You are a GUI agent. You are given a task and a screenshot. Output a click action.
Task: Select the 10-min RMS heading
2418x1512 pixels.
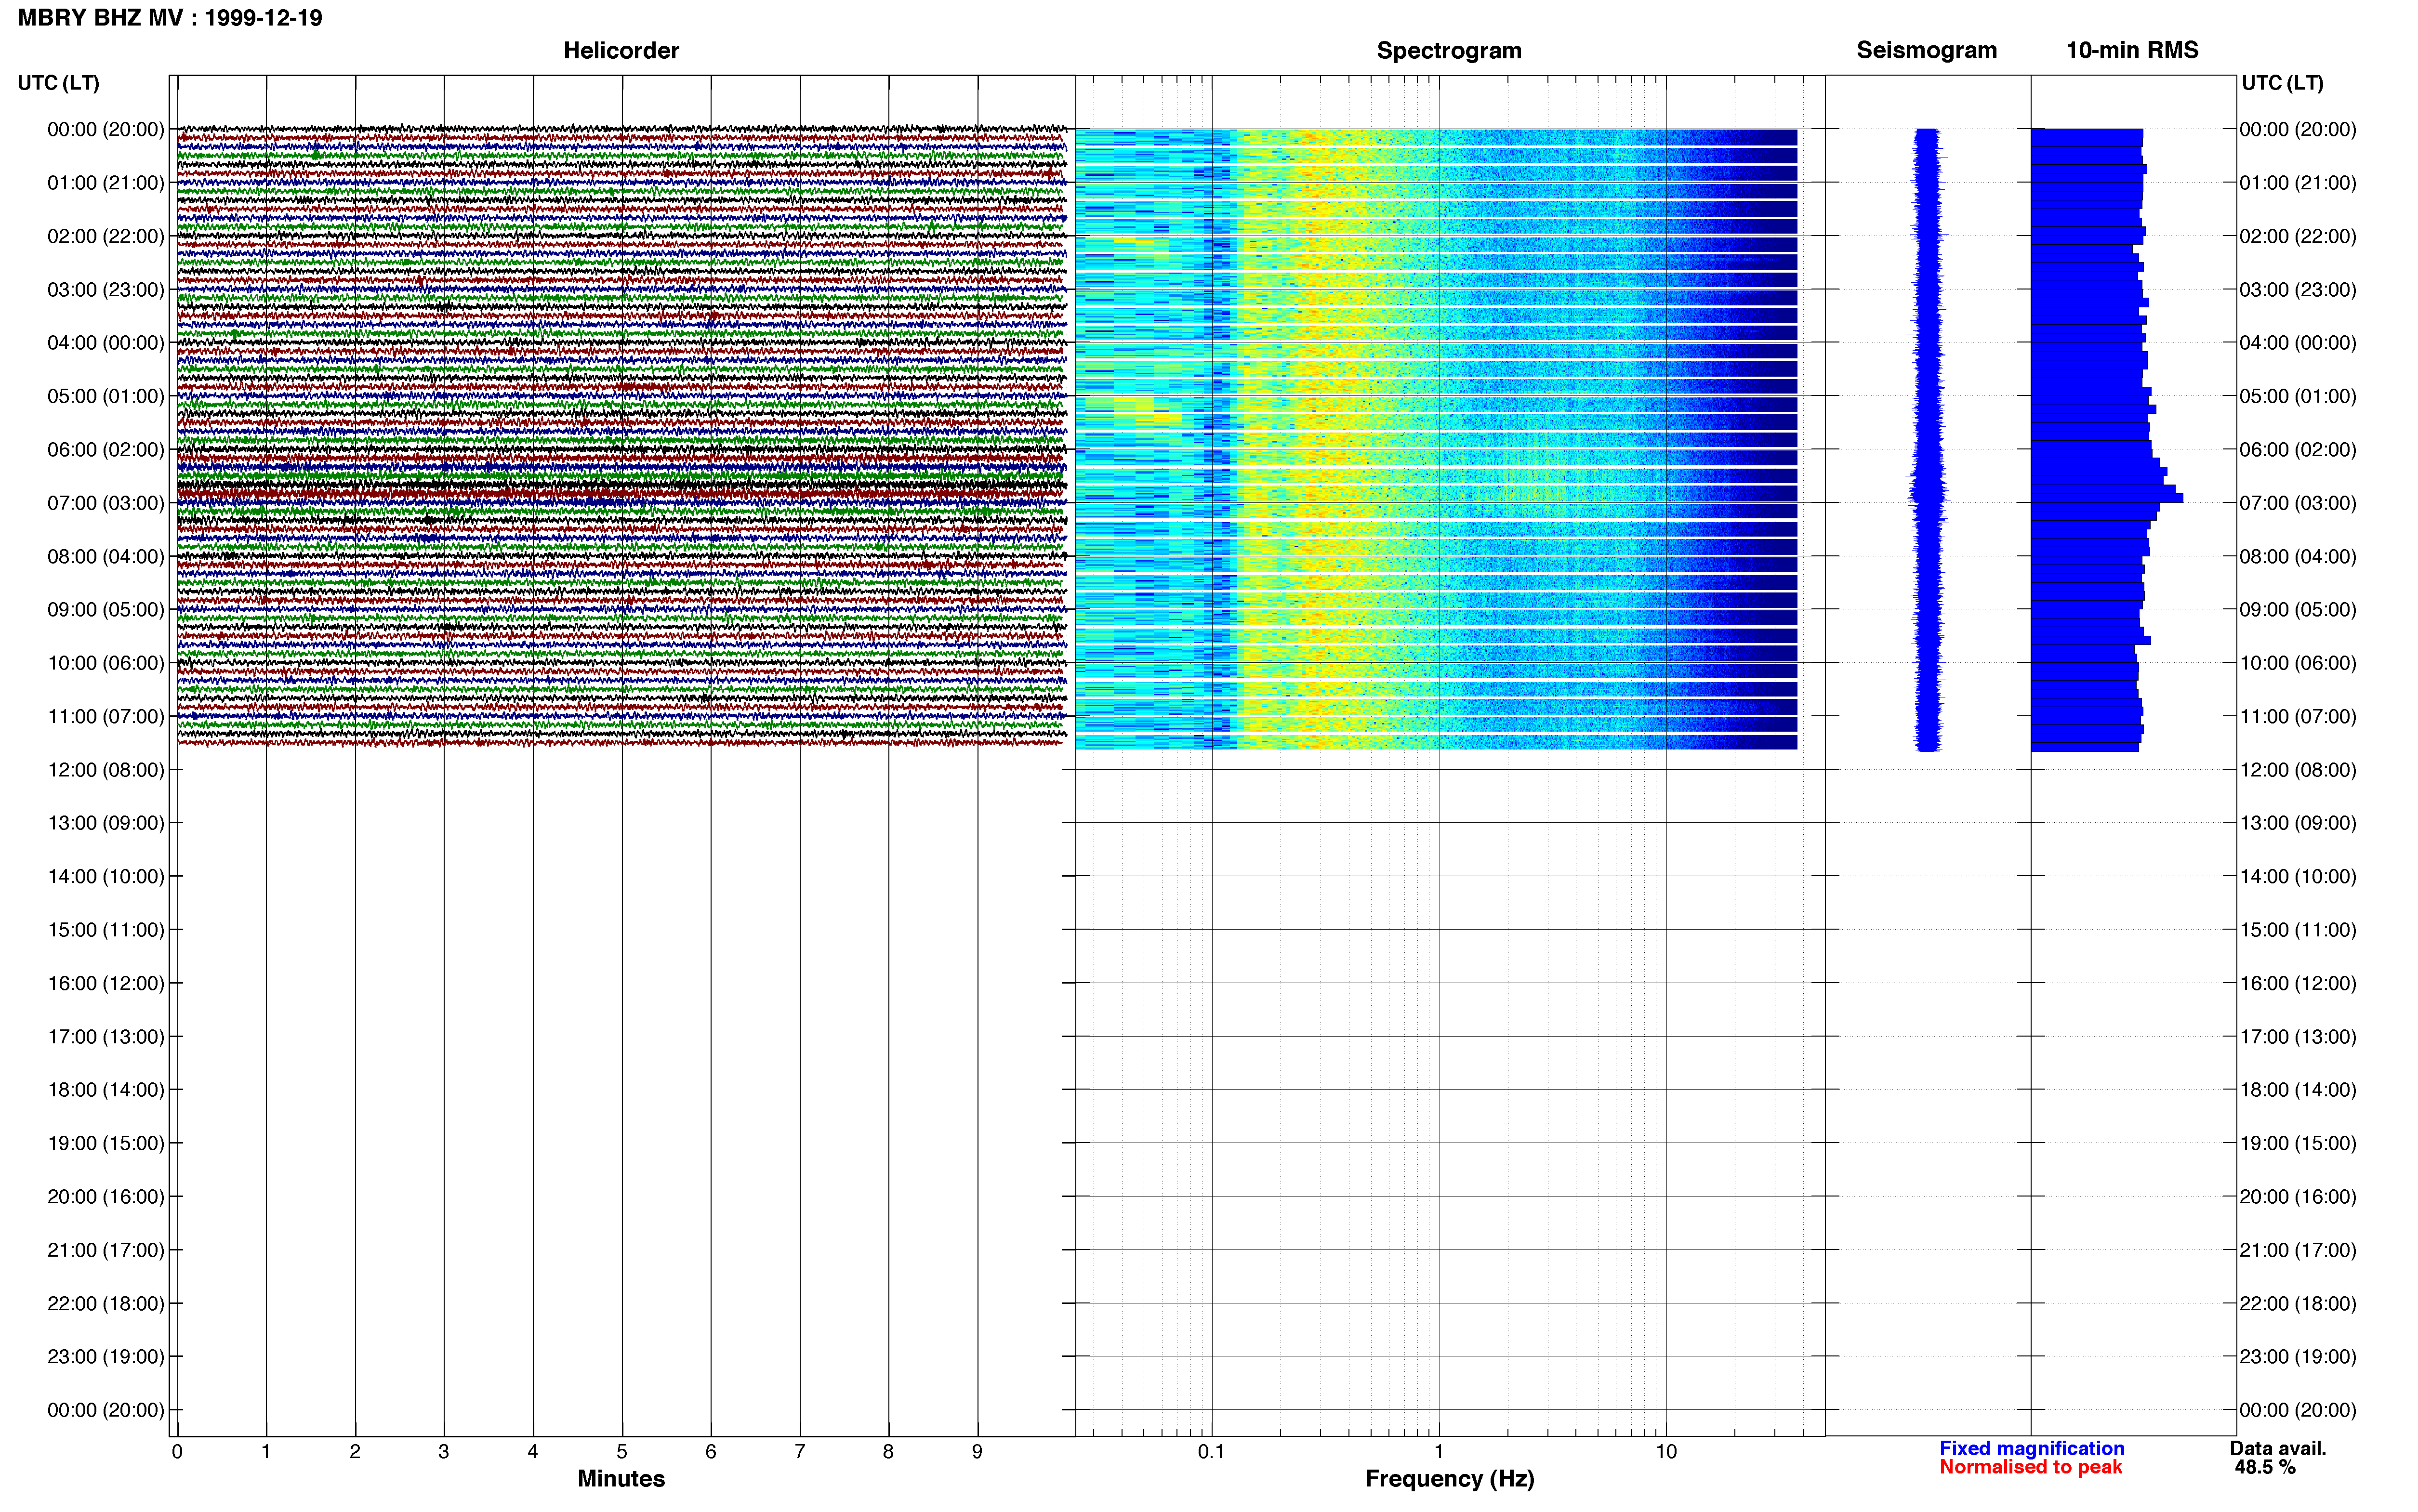2132,51
